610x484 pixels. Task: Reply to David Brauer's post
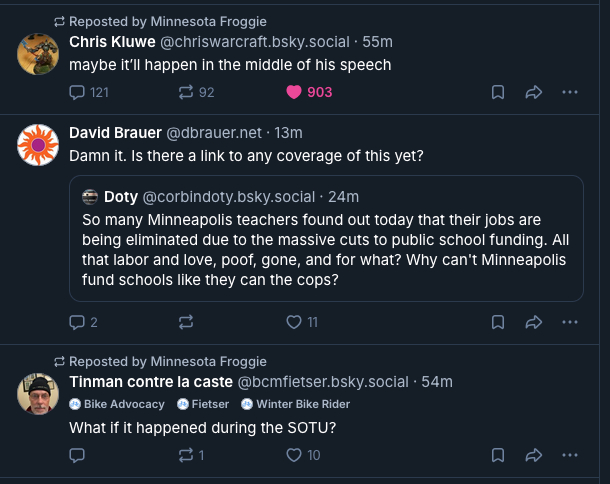(x=78, y=322)
